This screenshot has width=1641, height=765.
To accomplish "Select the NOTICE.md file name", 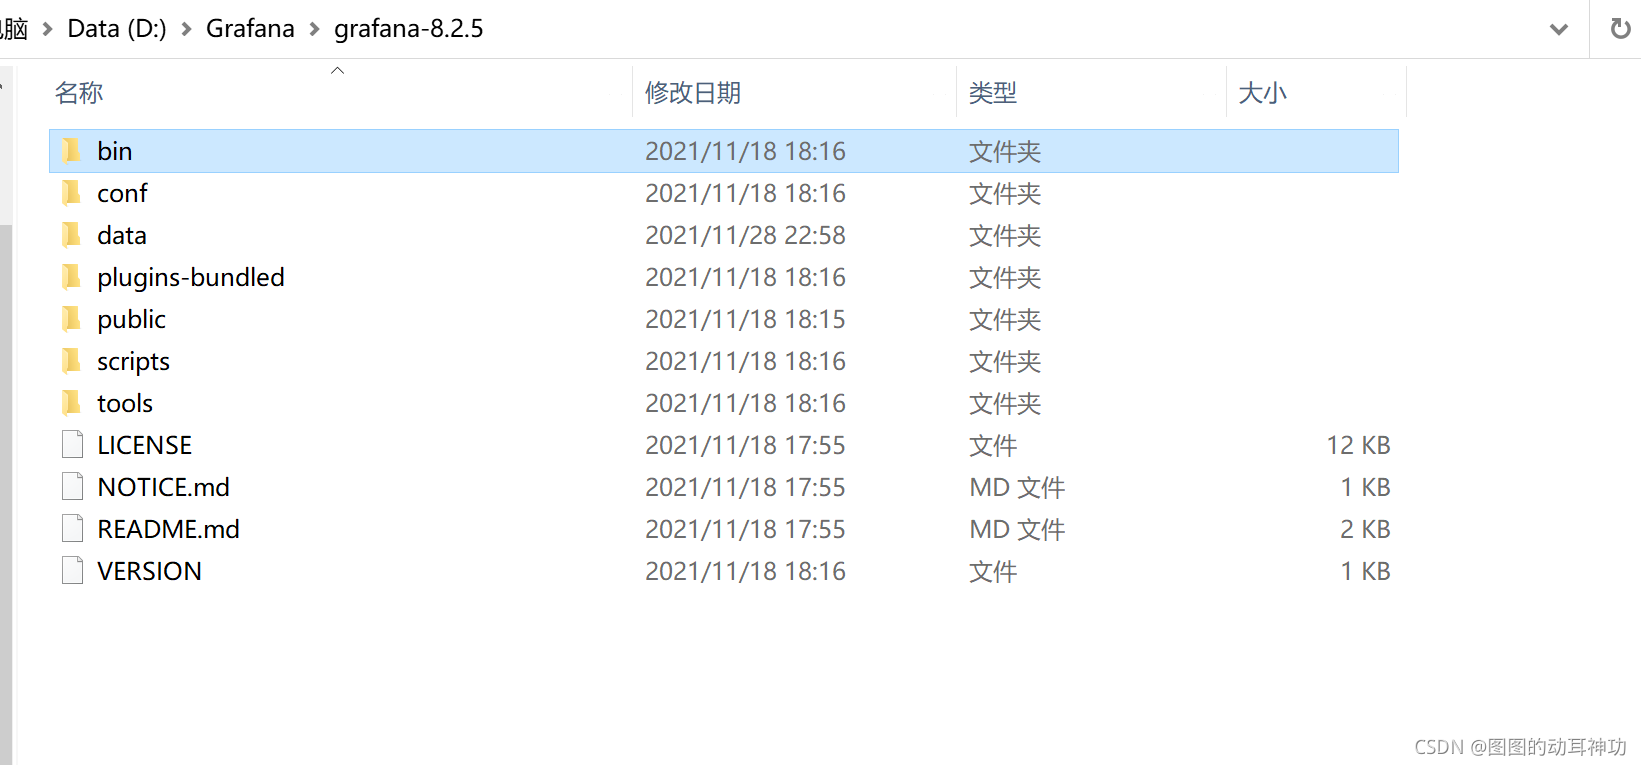I will (163, 487).
